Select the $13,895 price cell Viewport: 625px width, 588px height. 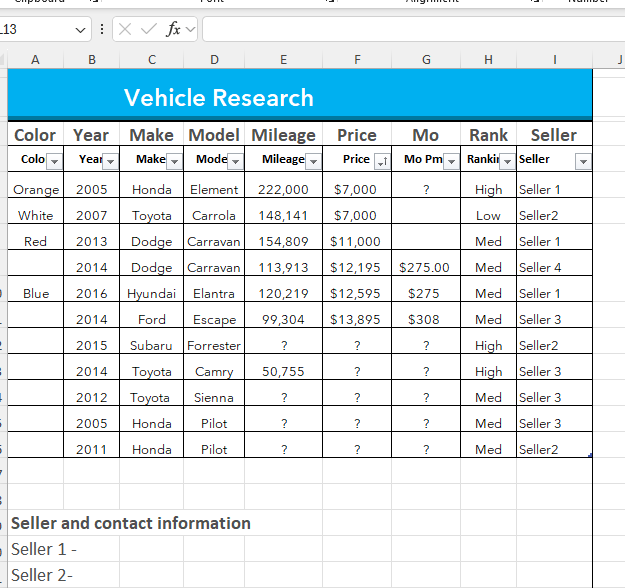(357, 315)
